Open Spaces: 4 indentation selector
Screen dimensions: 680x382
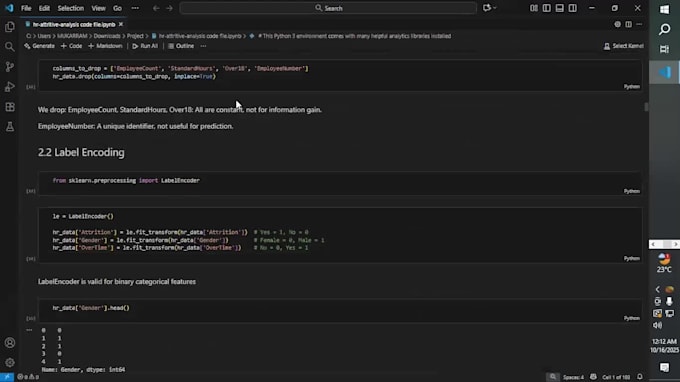click(x=573, y=377)
